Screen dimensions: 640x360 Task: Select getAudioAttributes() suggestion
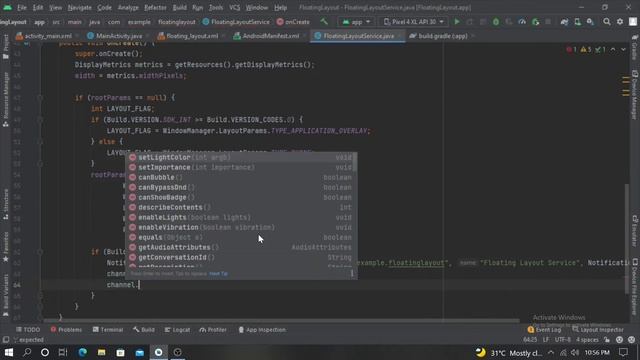point(241,247)
